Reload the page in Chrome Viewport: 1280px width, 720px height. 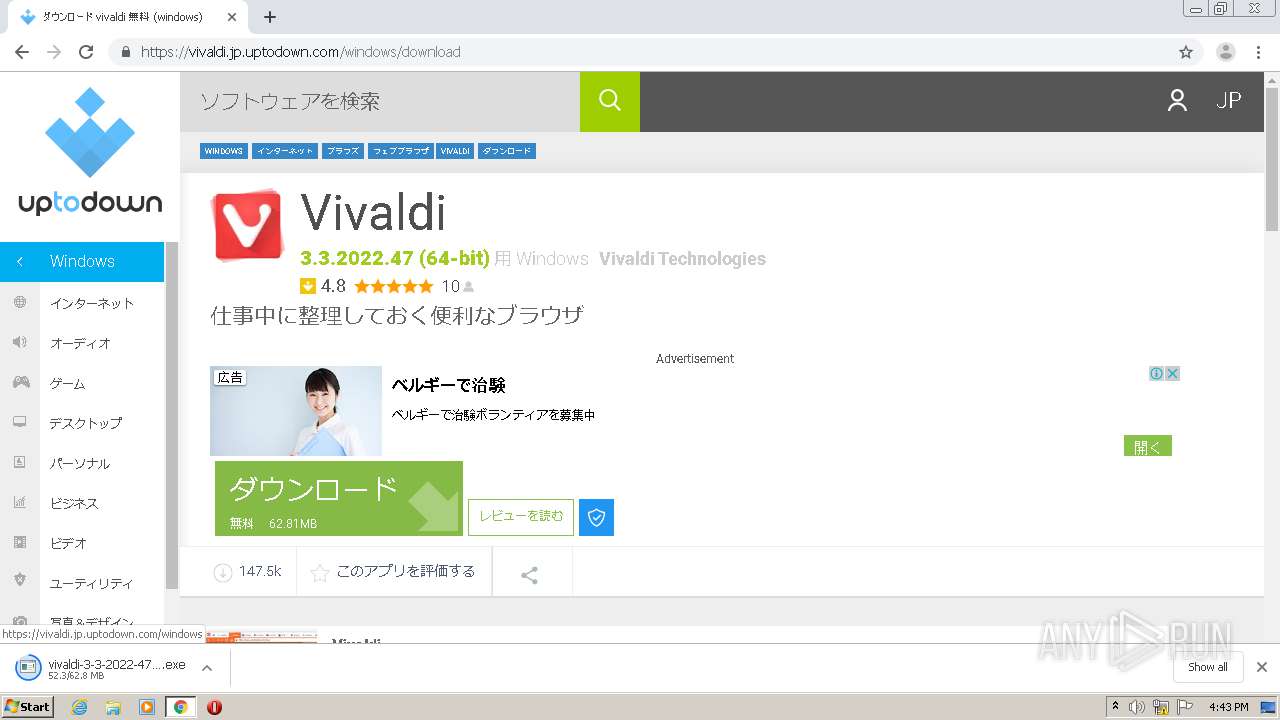coord(86,52)
